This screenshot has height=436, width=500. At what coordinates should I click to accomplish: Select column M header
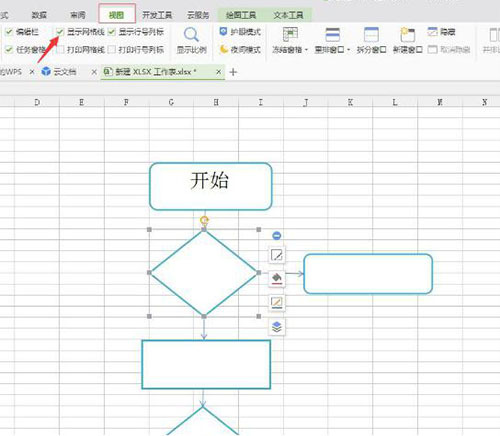click(x=440, y=102)
